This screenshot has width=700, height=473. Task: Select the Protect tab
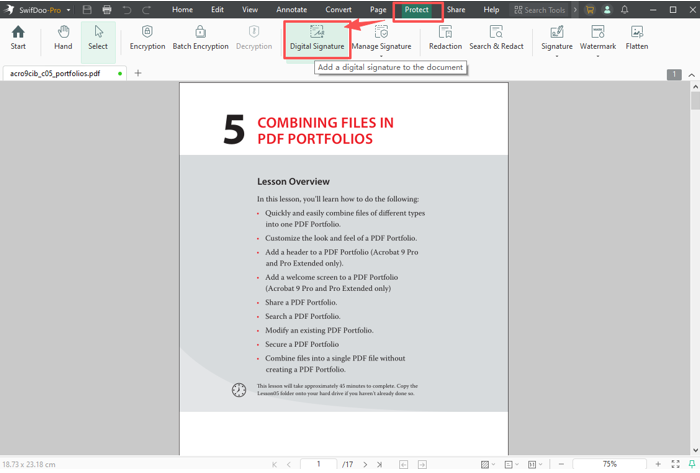pos(417,9)
